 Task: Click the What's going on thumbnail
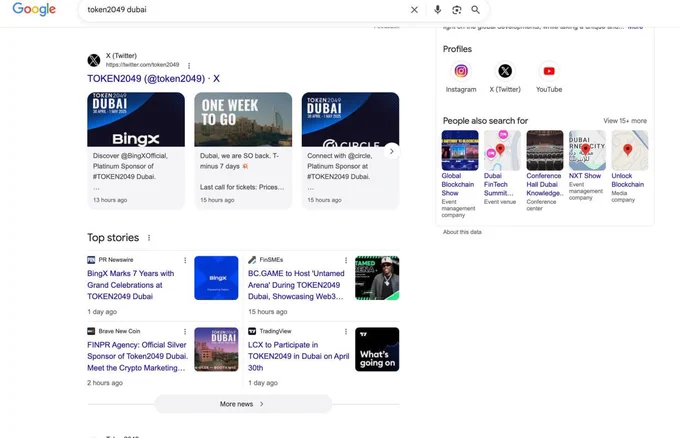click(x=377, y=349)
